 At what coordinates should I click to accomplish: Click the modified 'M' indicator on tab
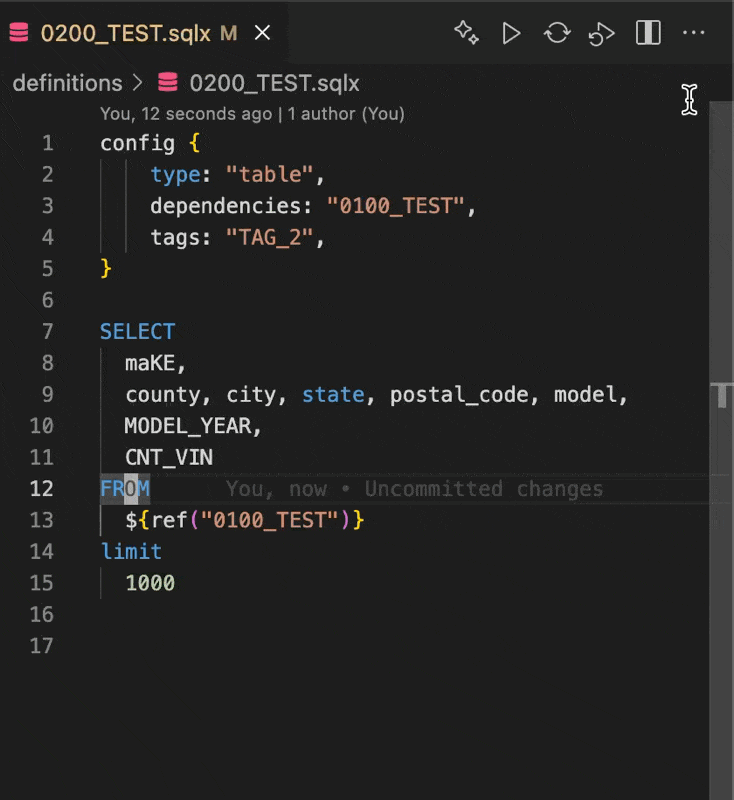(229, 33)
